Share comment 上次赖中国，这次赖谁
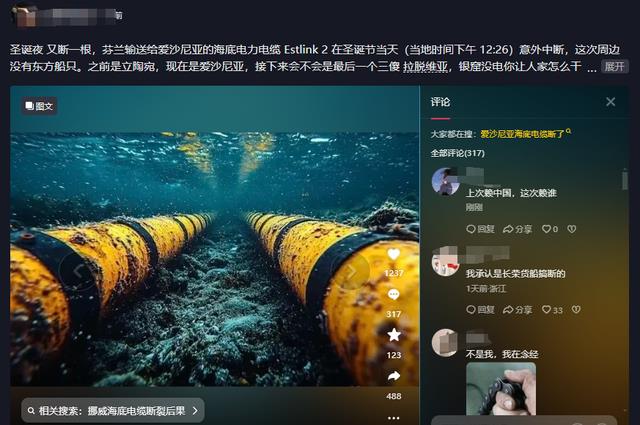The width and height of the screenshot is (640, 425). coord(517,229)
